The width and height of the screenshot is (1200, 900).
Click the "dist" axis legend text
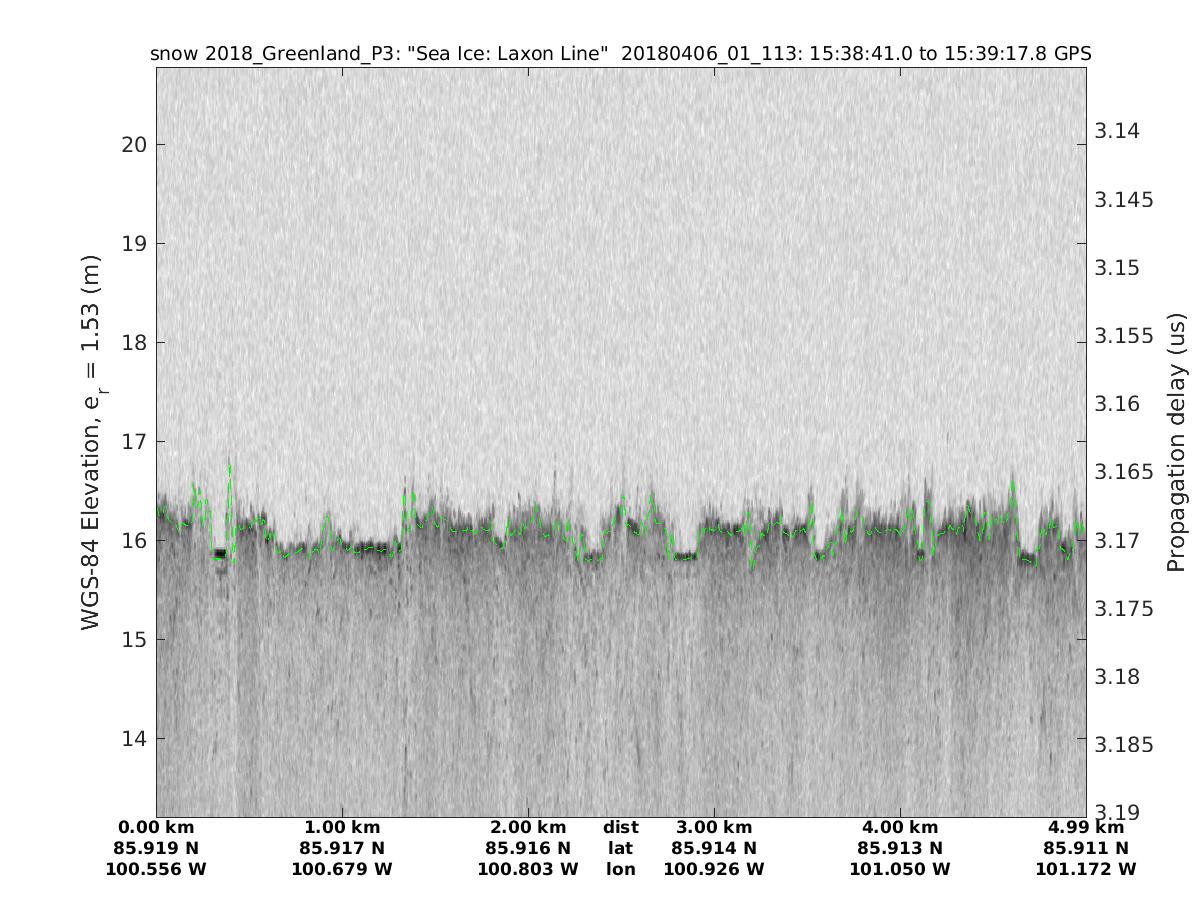[620, 828]
